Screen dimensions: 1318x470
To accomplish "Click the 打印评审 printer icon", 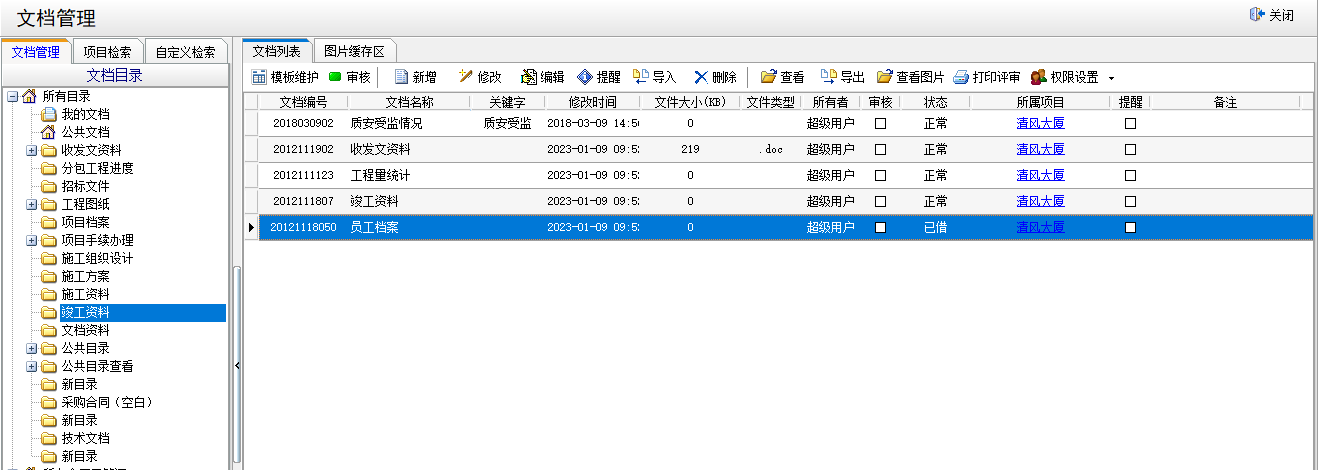I will [x=961, y=77].
